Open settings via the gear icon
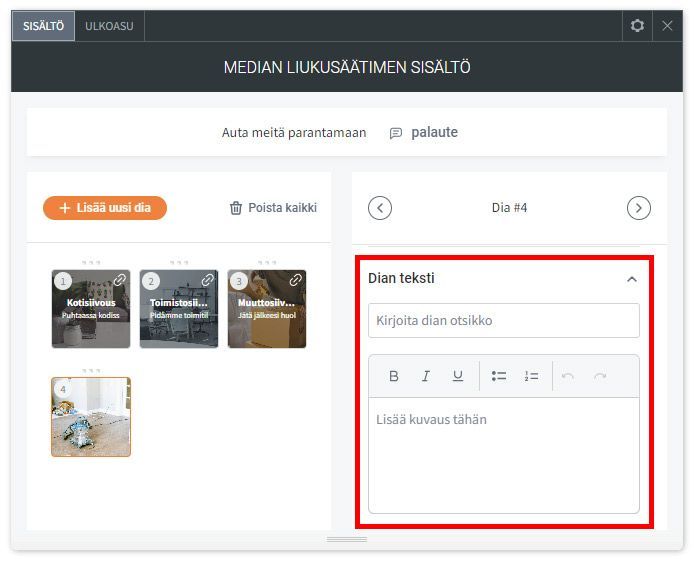 [x=637, y=26]
